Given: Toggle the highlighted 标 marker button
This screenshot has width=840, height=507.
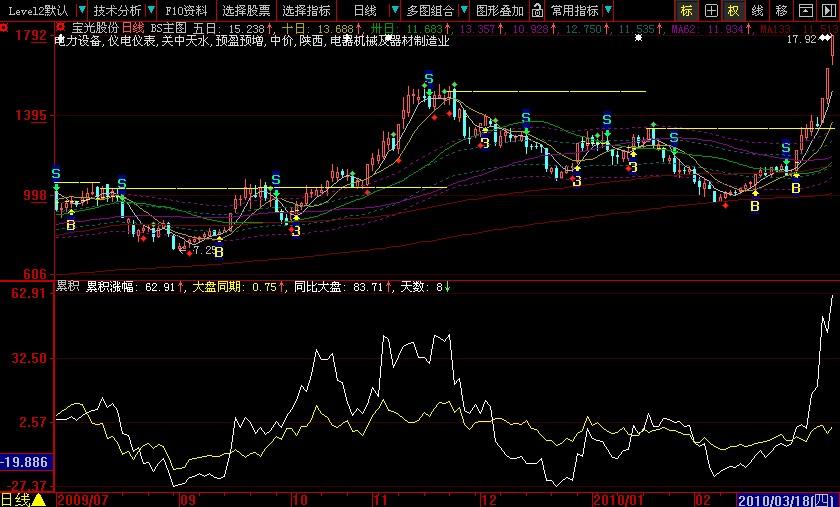Looking at the screenshot, I should coord(686,11).
